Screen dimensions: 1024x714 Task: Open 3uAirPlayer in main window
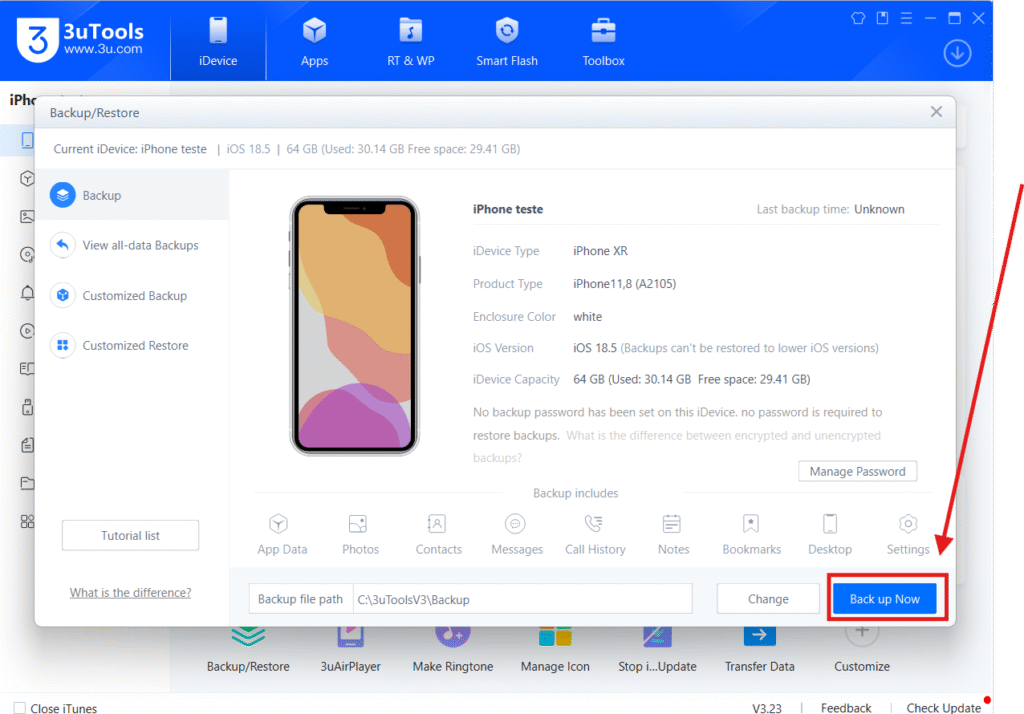[350, 650]
